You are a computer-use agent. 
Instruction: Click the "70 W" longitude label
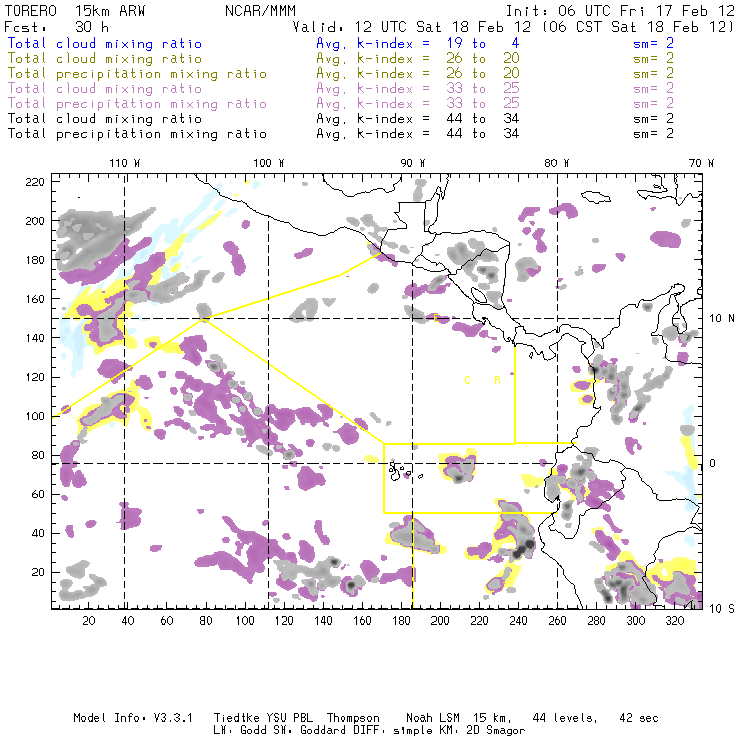click(x=701, y=163)
